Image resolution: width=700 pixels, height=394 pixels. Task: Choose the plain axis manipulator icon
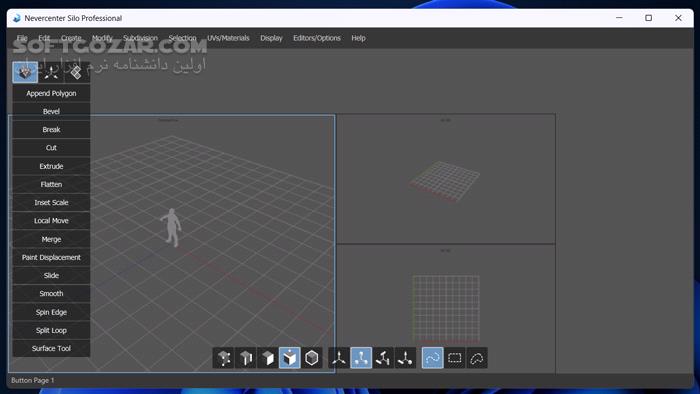click(339, 358)
